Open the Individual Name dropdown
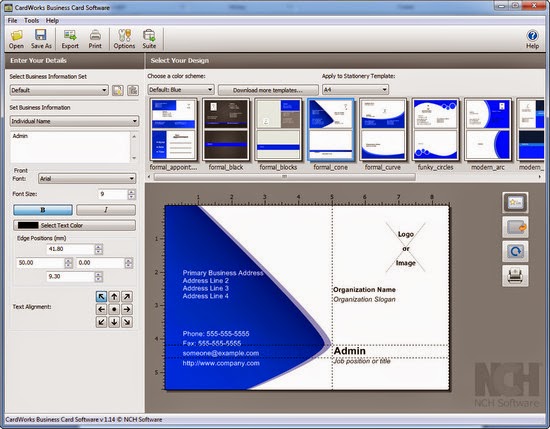This screenshot has width=550, height=429. pyautogui.click(x=74, y=121)
